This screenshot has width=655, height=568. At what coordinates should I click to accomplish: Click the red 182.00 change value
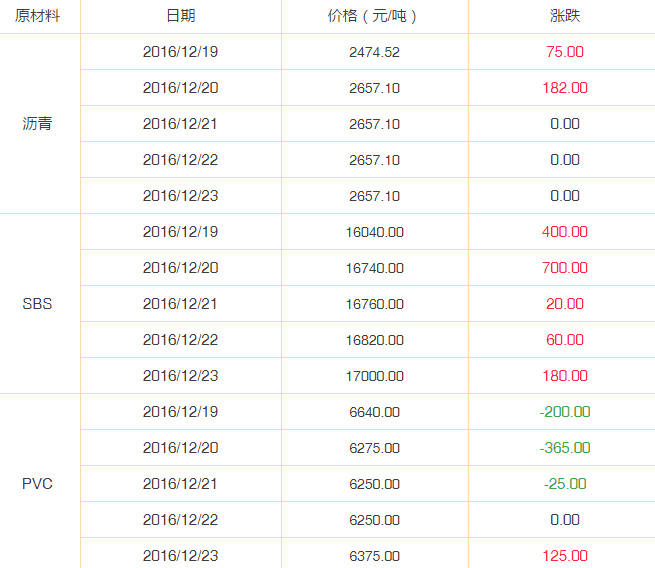click(565, 88)
